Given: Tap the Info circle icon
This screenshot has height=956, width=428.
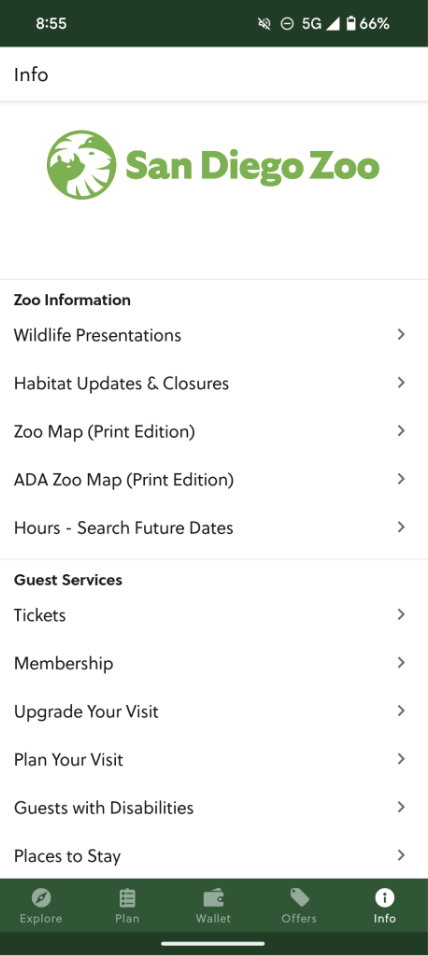Looking at the screenshot, I should click(x=385, y=897).
